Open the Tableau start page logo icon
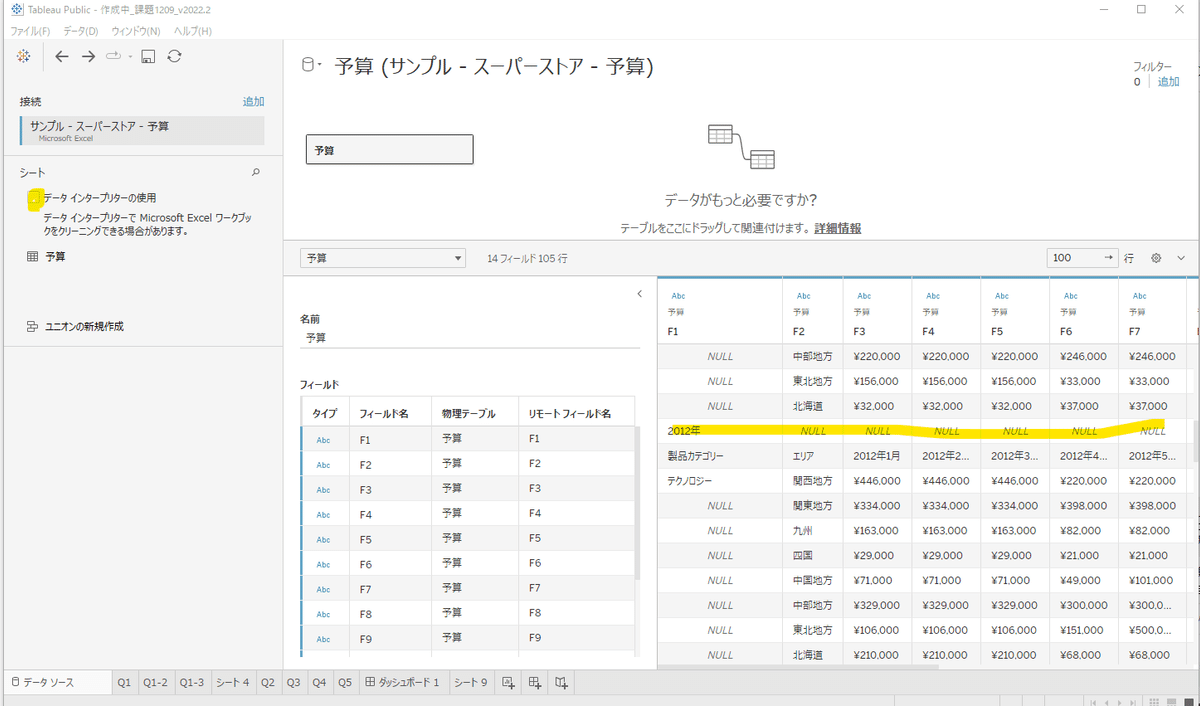The width and height of the screenshot is (1200, 706). 24,56
